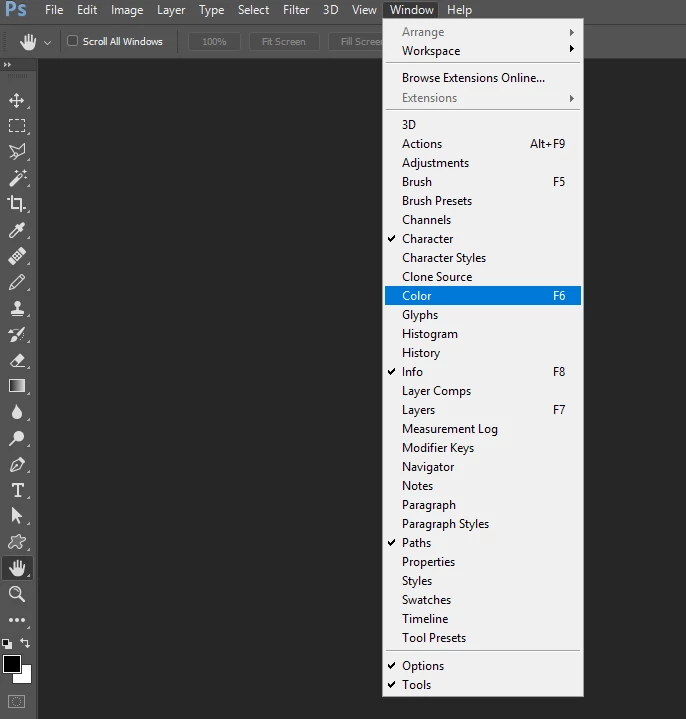
Task: Select the Eyedropper tool
Action: tap(17, 230)
